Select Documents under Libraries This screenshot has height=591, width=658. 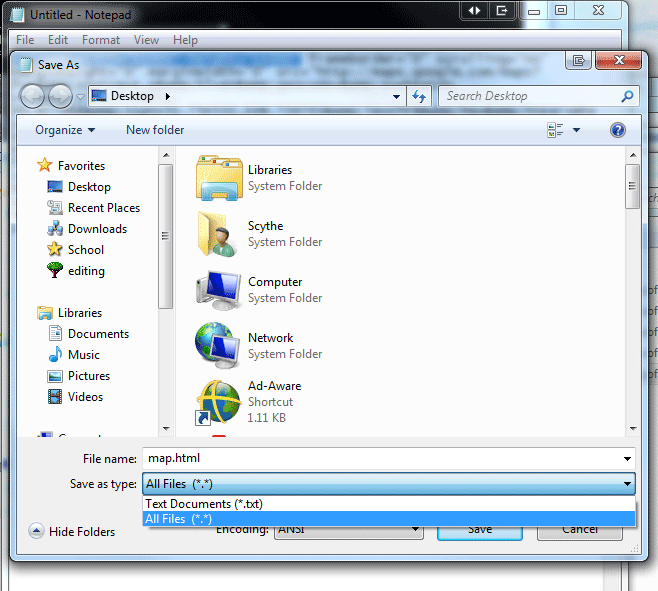point(98,334)
